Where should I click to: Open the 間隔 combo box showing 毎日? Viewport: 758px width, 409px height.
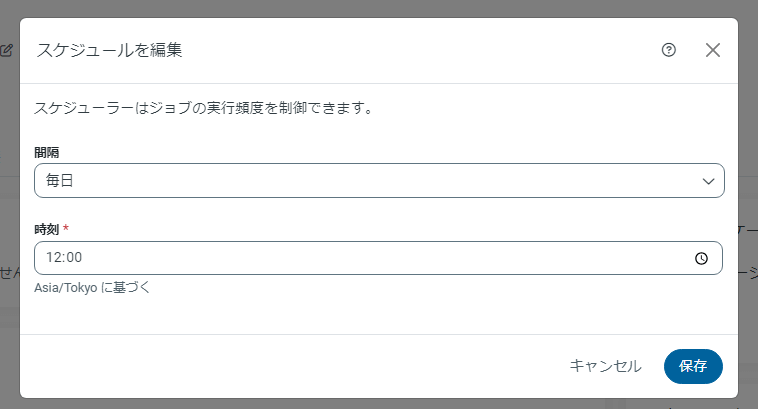(x=378, y=181)
